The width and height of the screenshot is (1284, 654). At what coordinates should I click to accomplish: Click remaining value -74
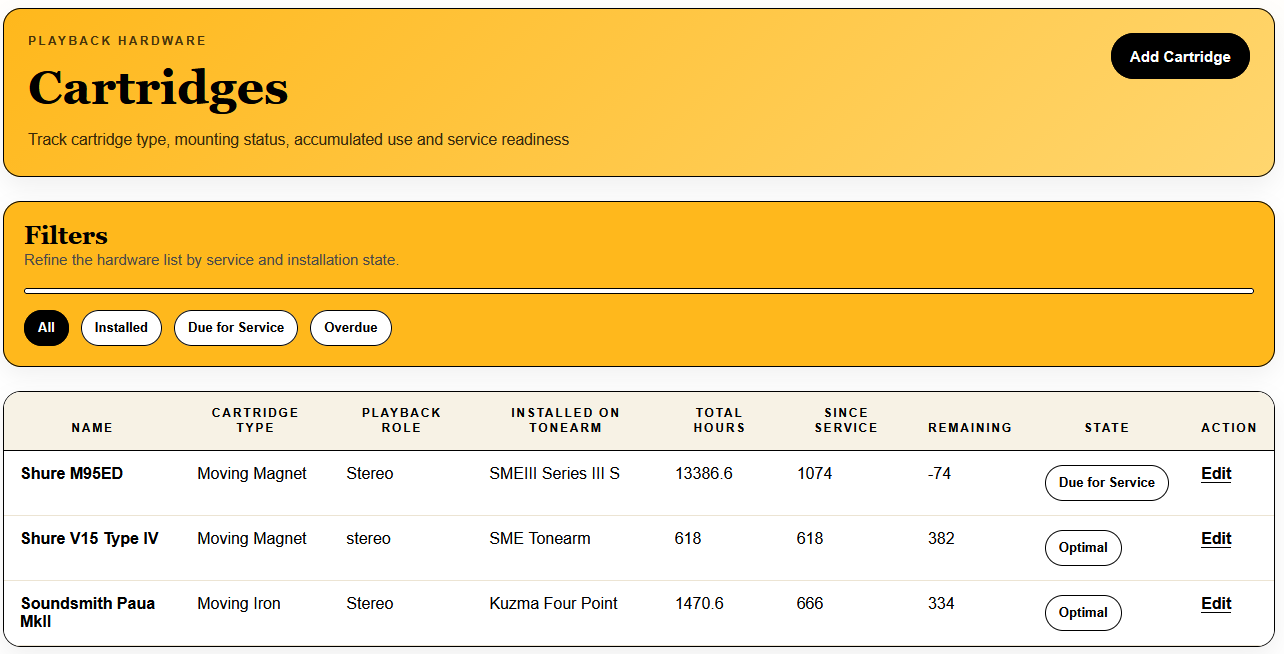tap(939, 474)
